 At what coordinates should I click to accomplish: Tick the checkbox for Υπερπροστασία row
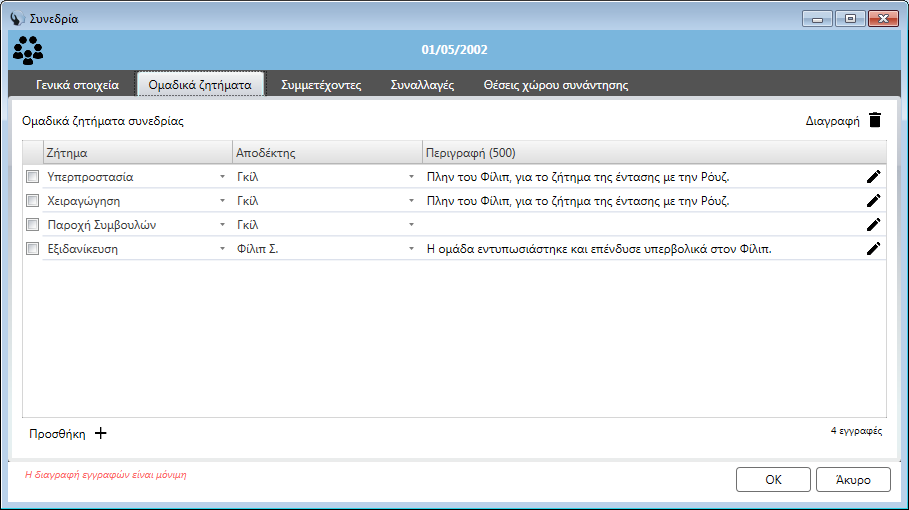32,177
